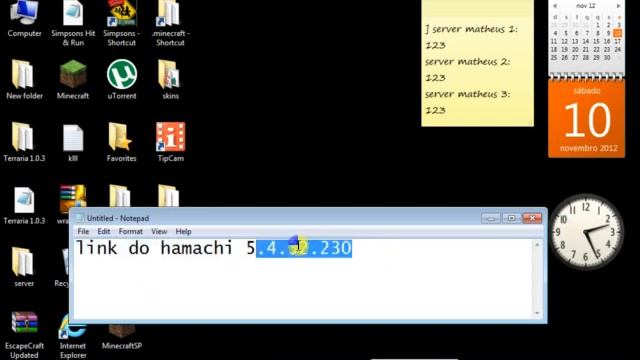Screen dimensions: 640x360
Task: Select the Terraria 1.0.3 file icon below folders
Action: 24,205
